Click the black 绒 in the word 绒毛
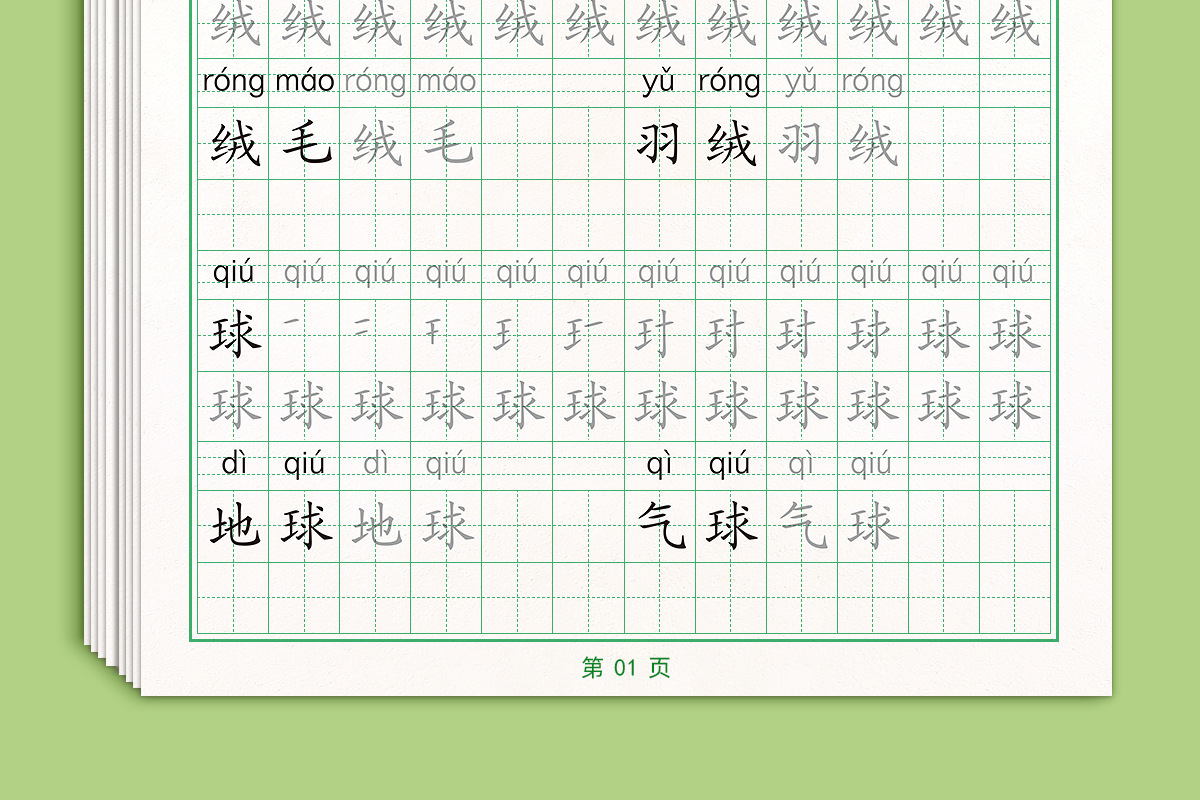The width and height of the screenshot is (1200, 800). (x=235, y=145)
